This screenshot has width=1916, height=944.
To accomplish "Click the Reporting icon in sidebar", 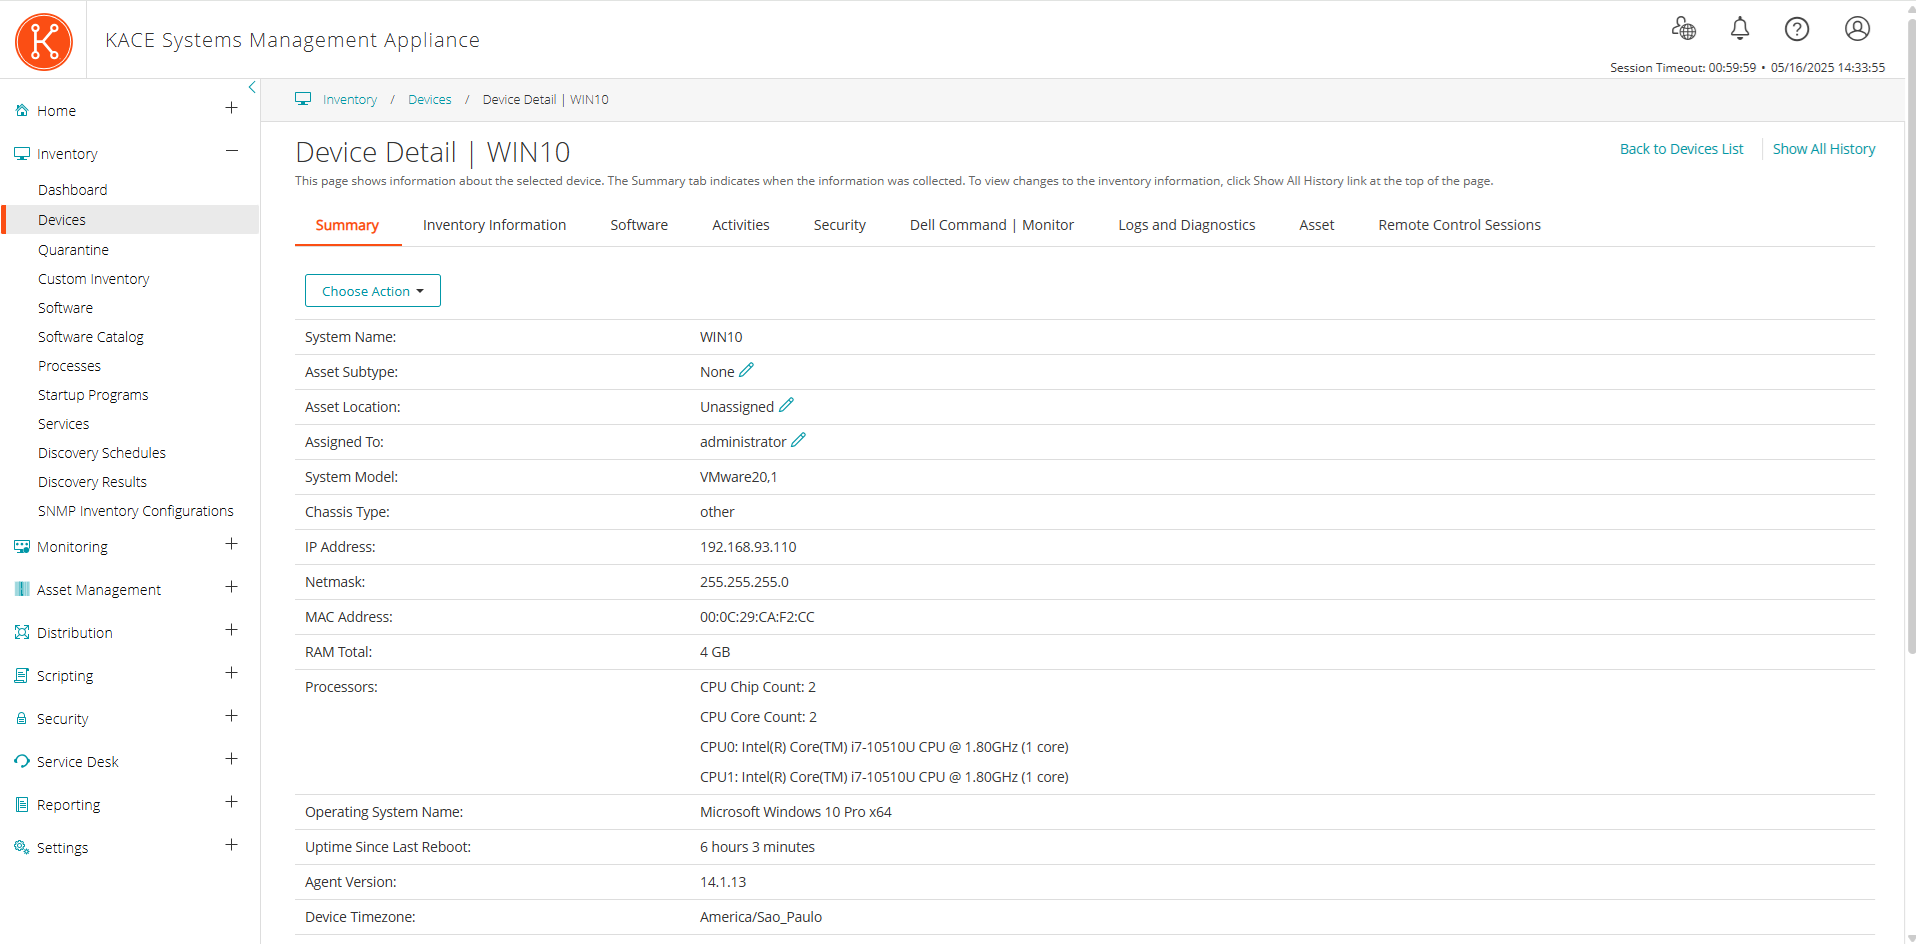I will 22,805.
